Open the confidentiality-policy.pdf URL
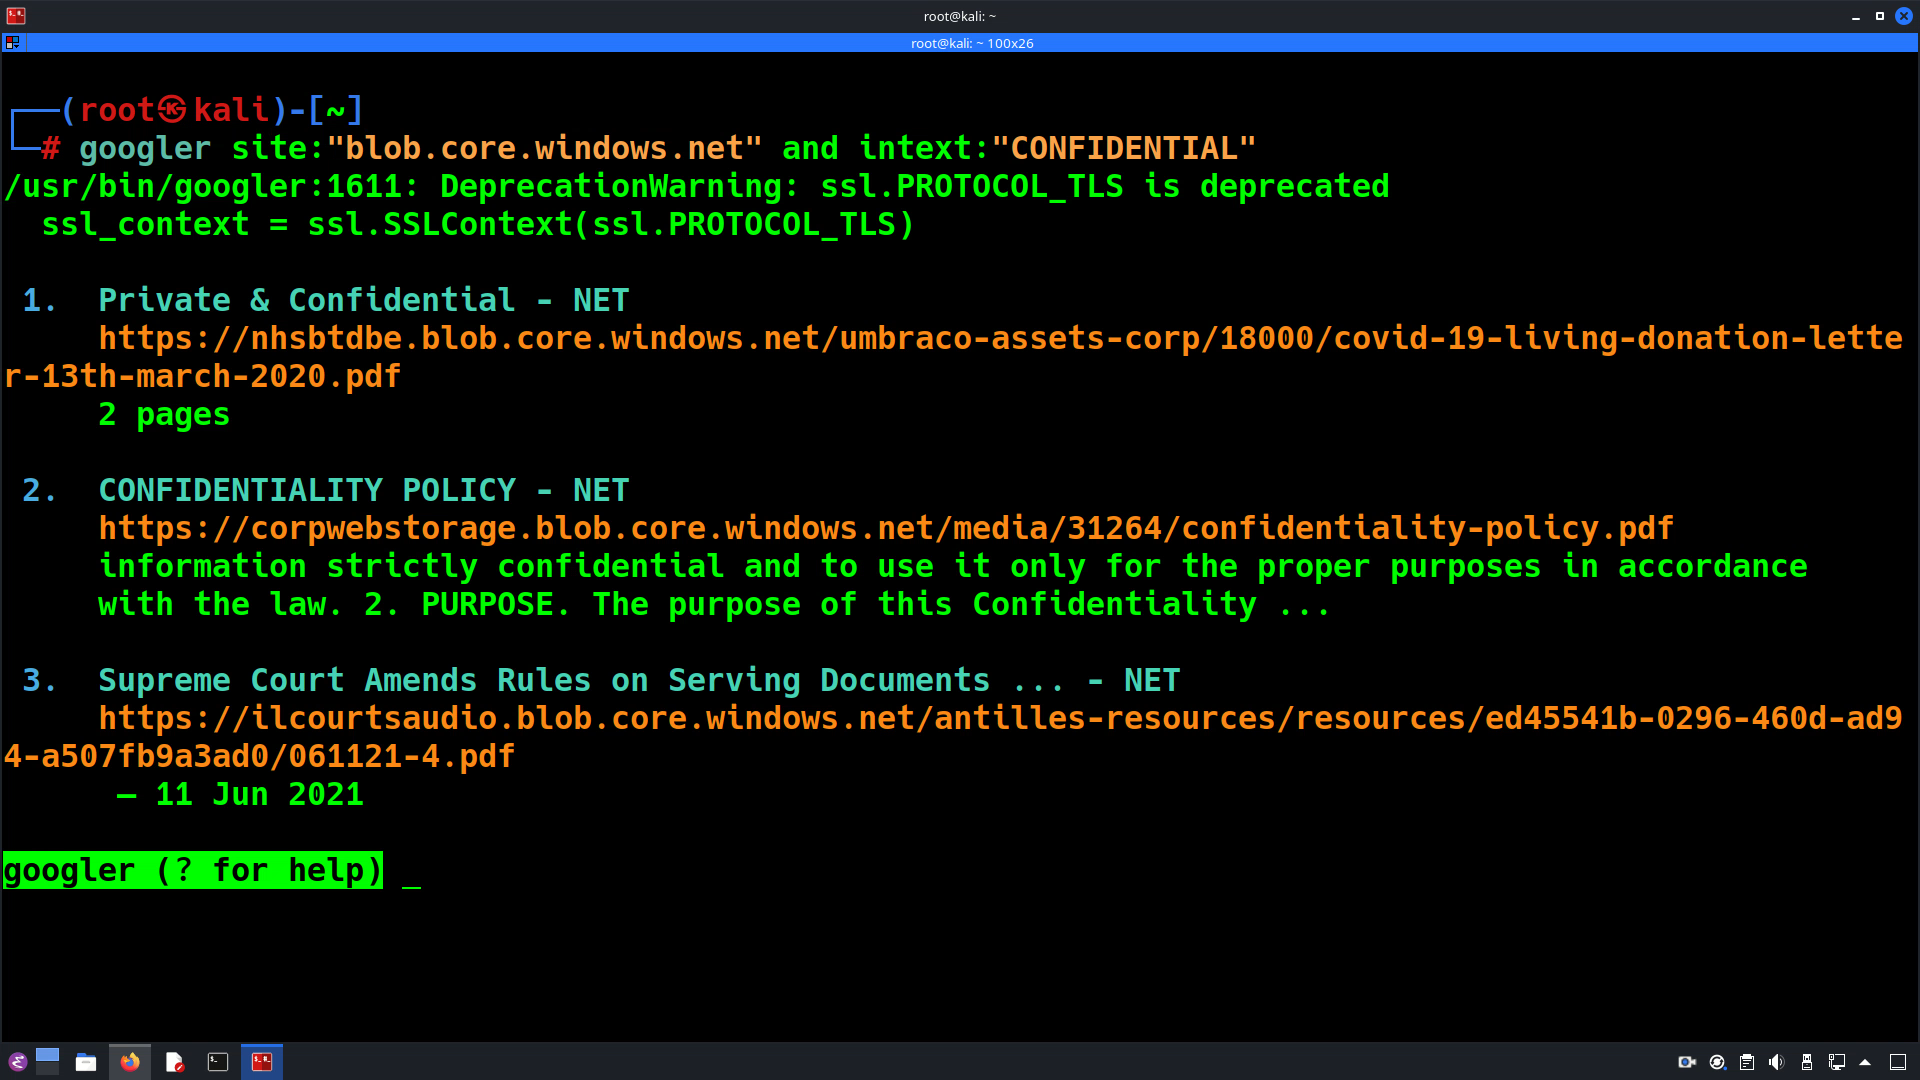1920x1080 pixels. tap(885, 528)
